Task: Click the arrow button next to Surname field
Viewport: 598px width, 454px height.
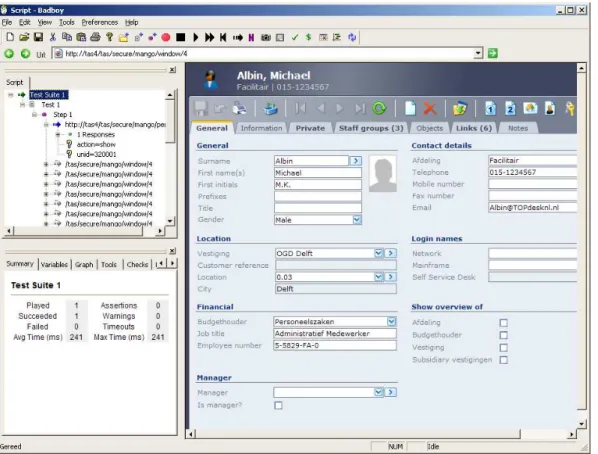Action: click(x=356, y=161)
